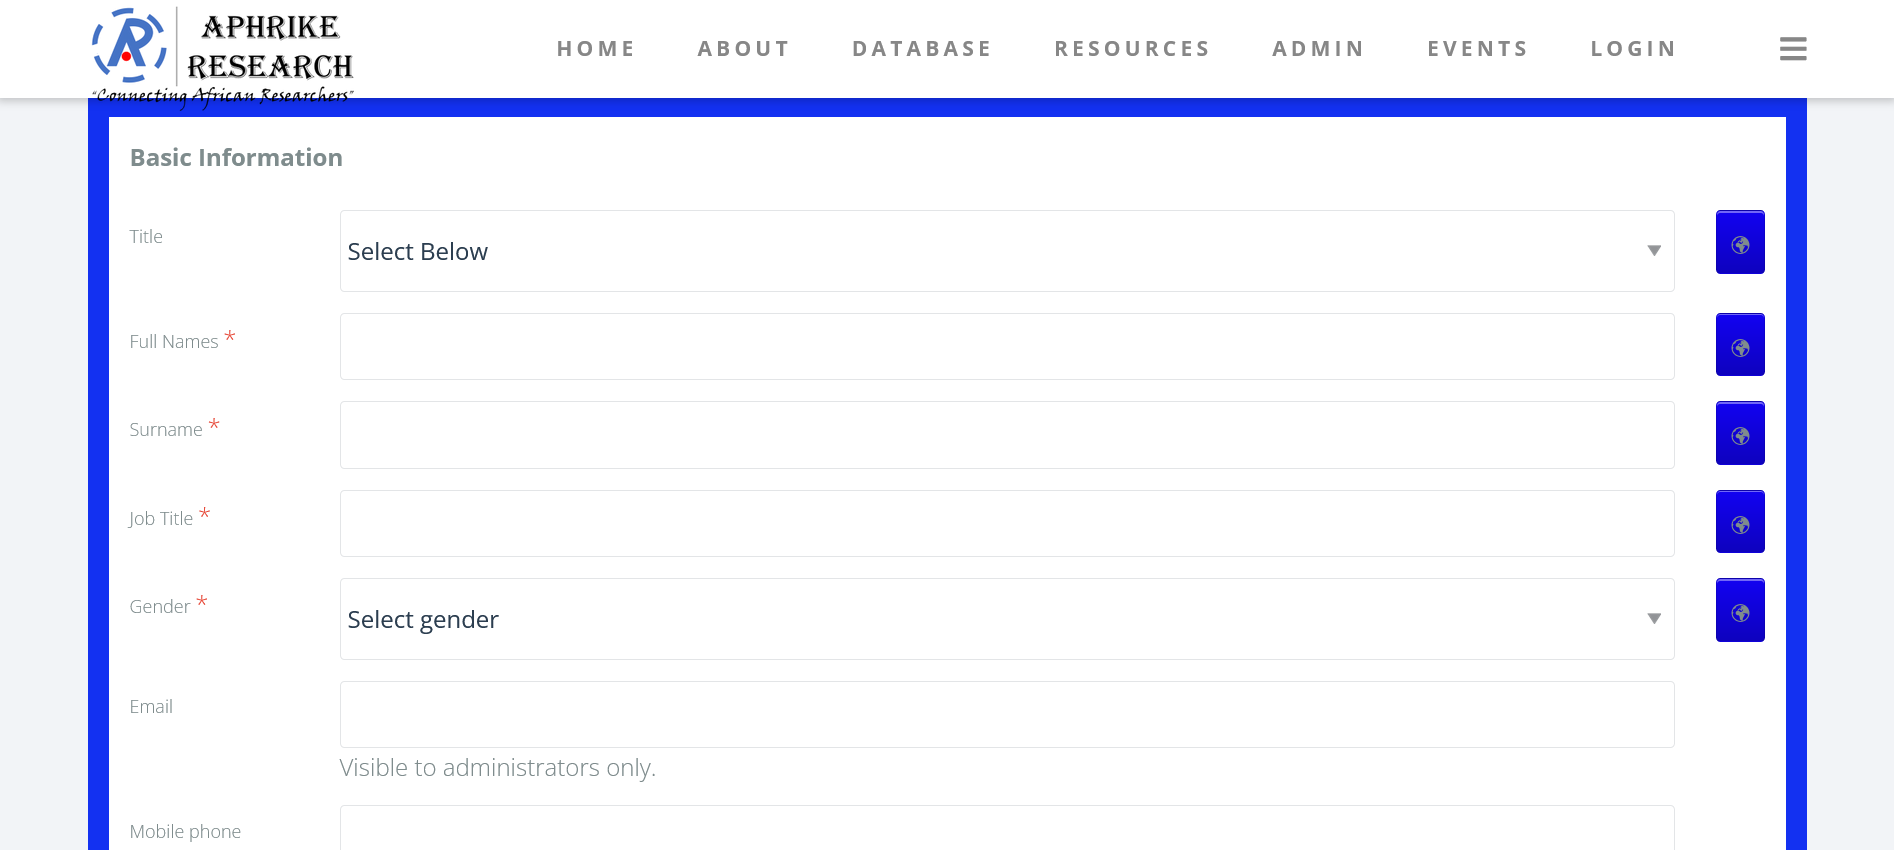Focus the Email input field

point(1007,714)
